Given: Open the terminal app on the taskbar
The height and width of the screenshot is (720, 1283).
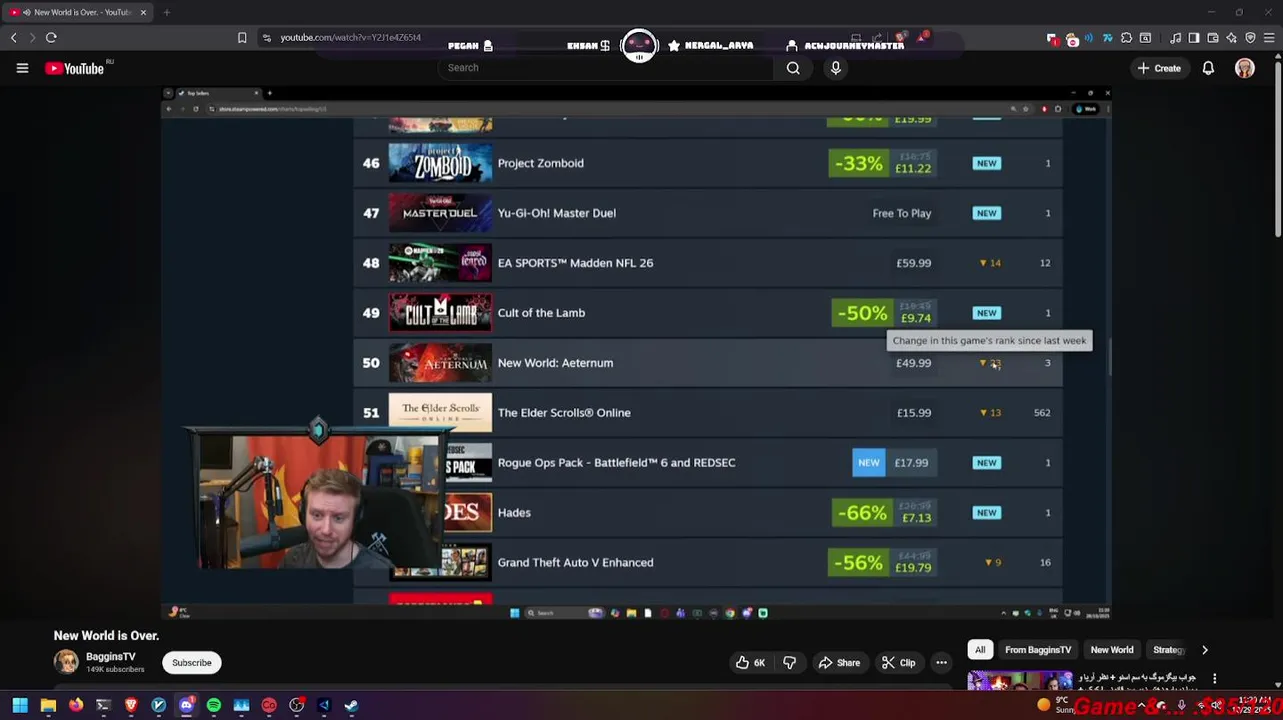Looking at the screenshot, I should 103,705.
